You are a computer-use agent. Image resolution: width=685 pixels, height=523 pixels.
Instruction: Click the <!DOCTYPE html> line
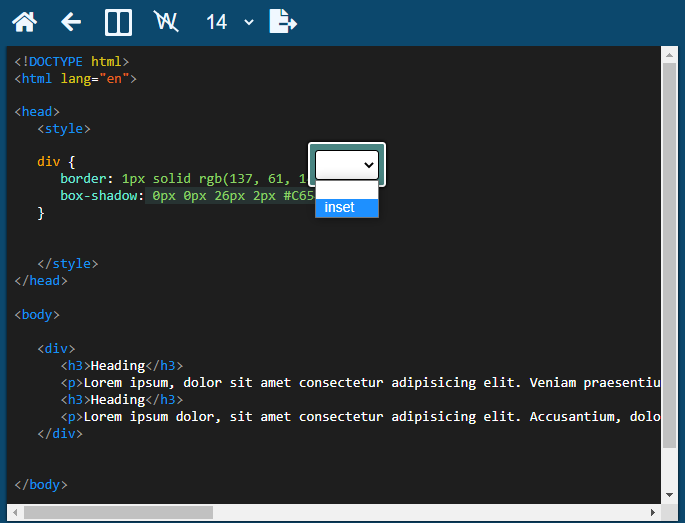pos(72,62)
